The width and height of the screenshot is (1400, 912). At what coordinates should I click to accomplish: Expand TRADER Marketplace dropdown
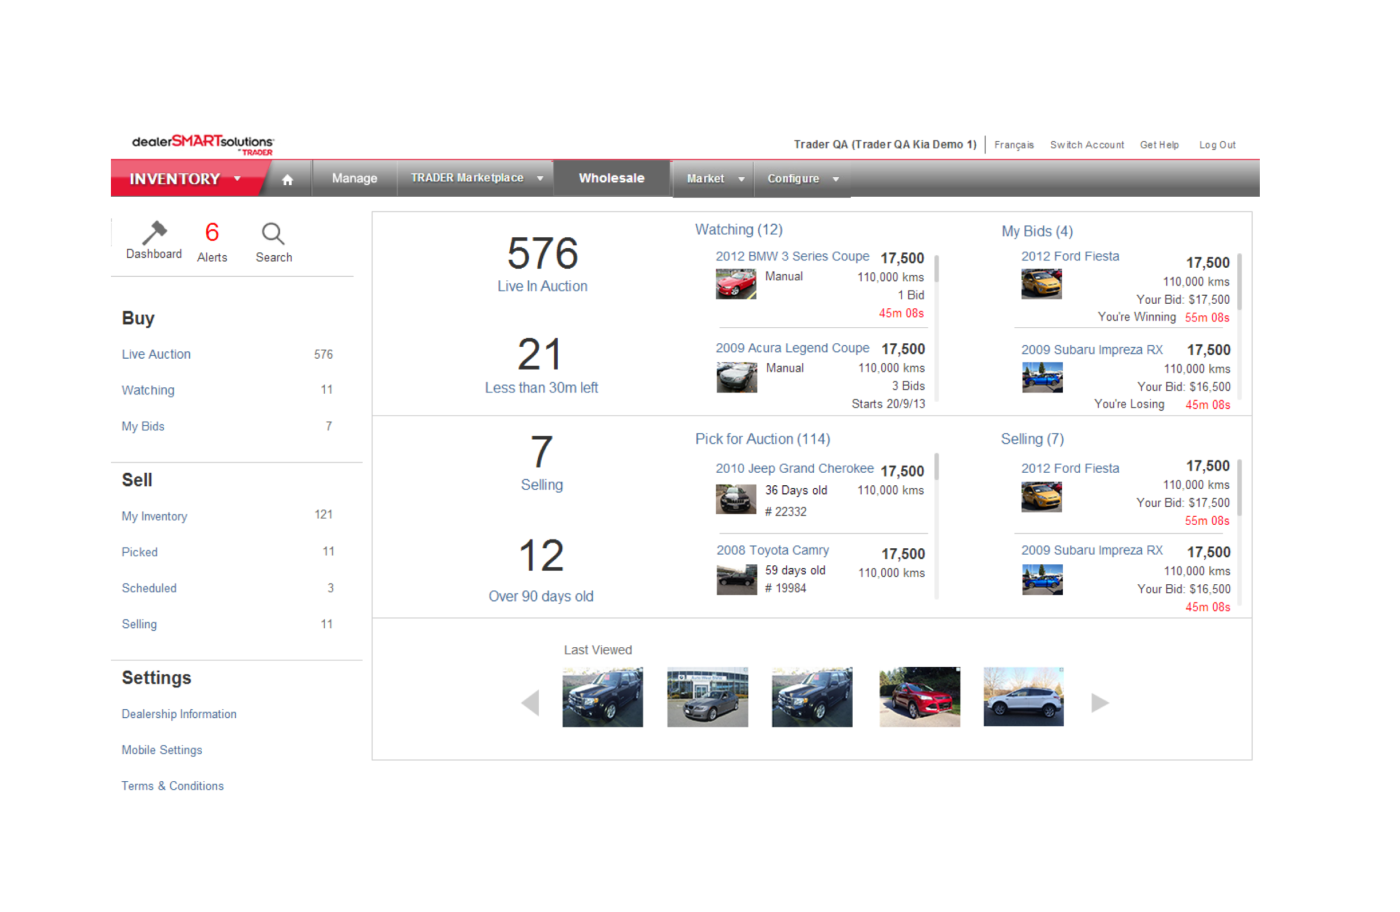[x=477, y=178]
